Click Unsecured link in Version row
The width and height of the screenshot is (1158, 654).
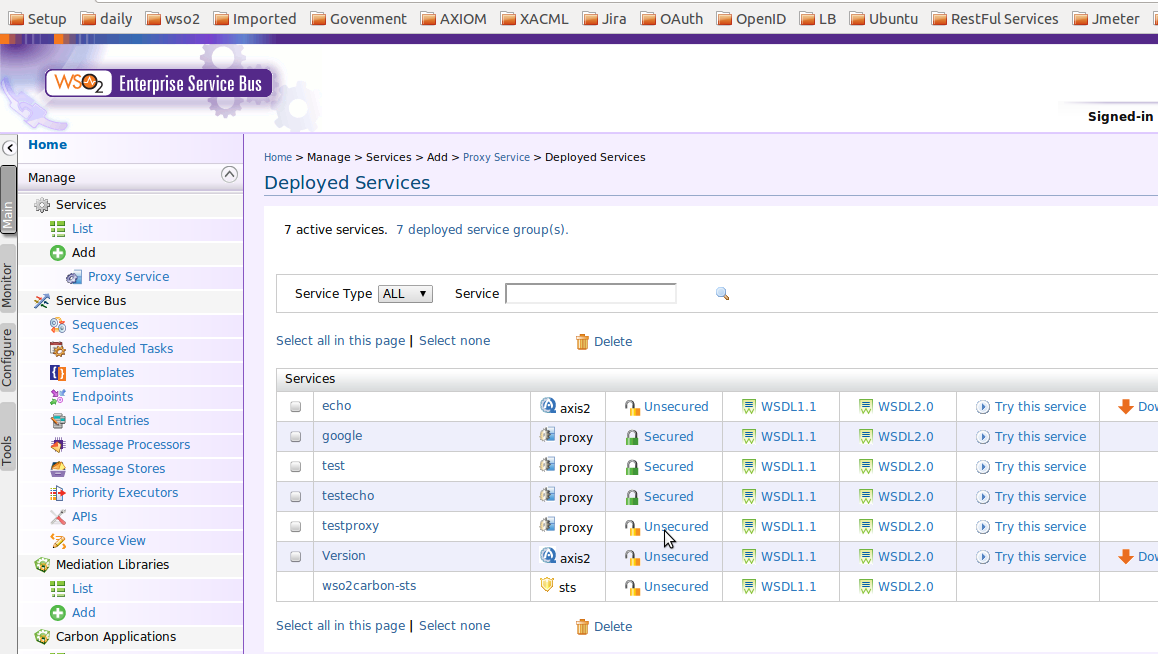(x=676, y=557)
